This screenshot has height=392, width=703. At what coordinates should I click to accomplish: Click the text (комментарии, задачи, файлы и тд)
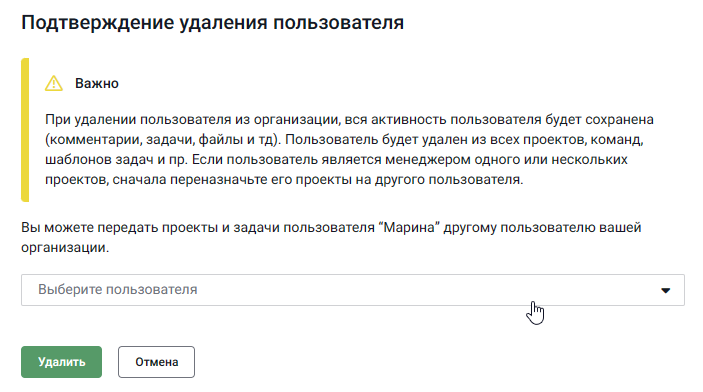click(x=163, y=140)
